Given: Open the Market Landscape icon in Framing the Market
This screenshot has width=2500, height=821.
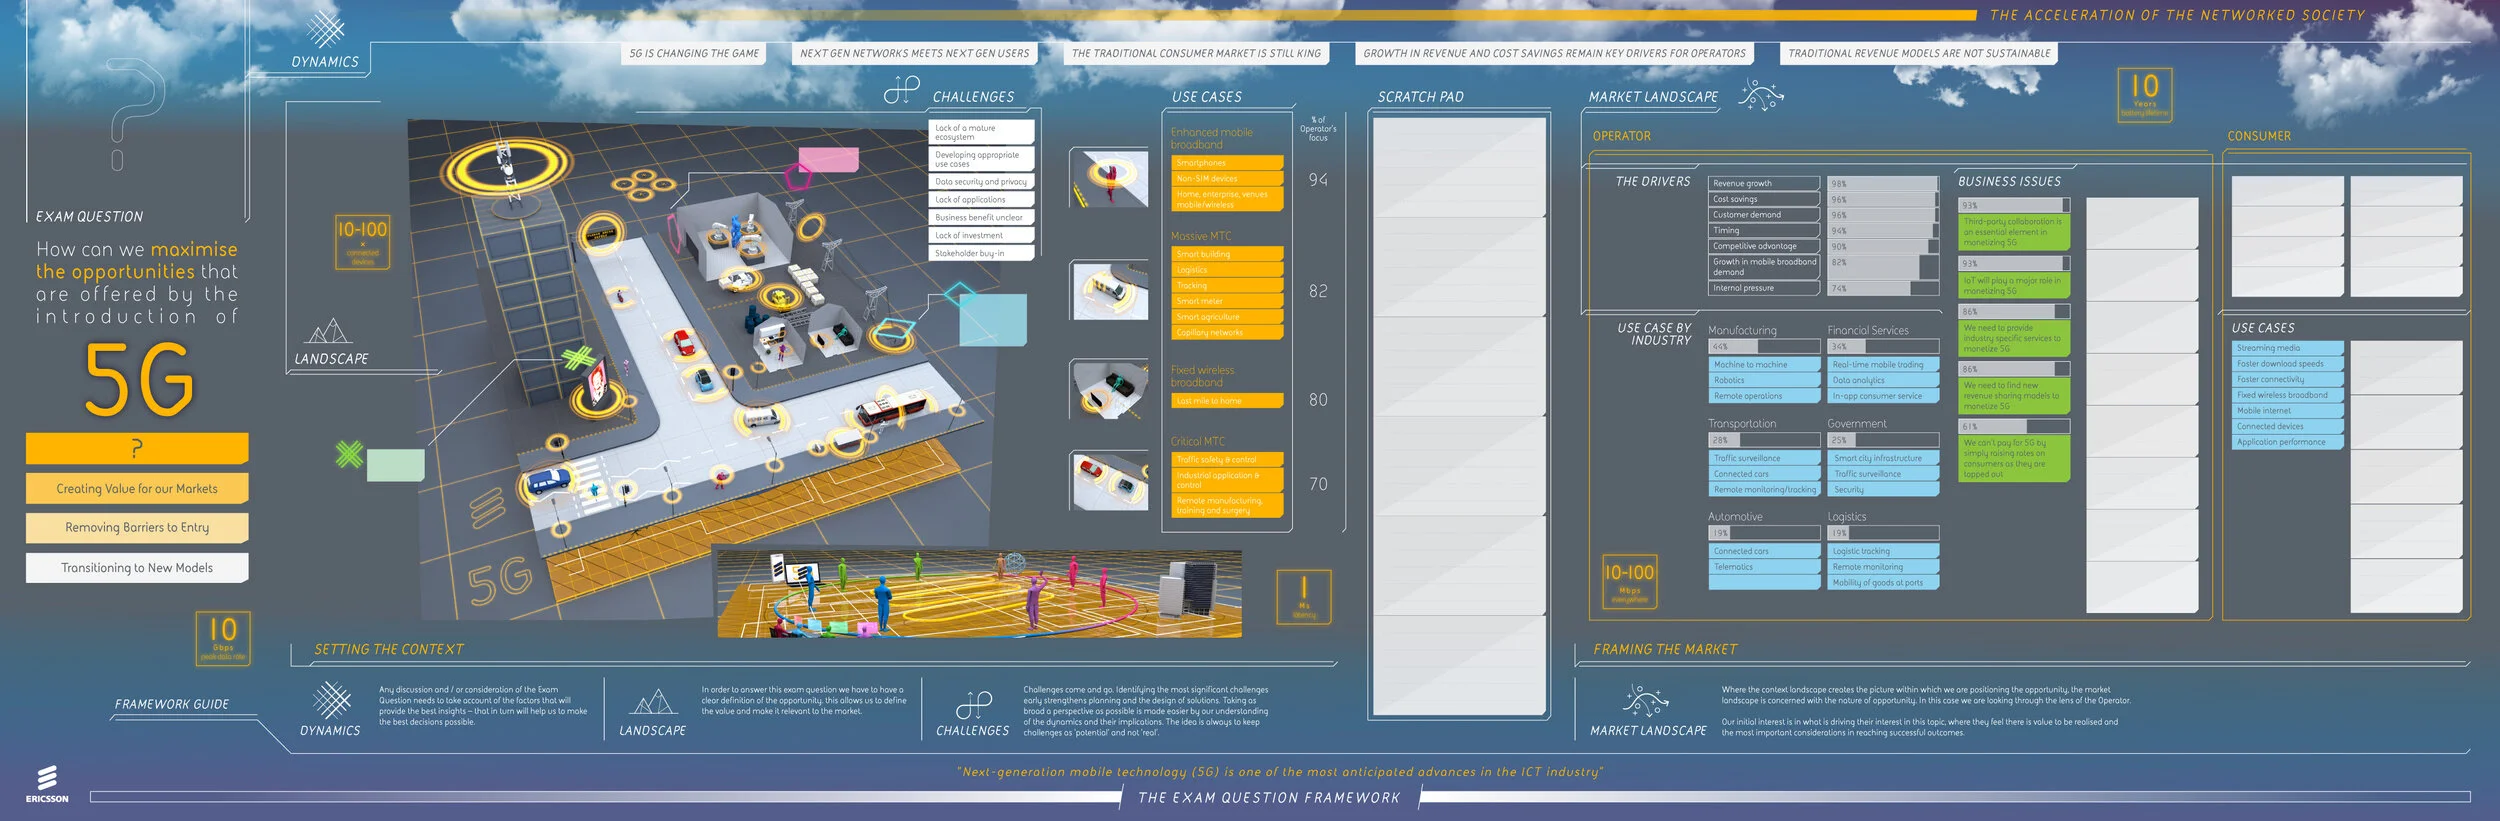Looking at the screenshot, I should coord(1645,701).
